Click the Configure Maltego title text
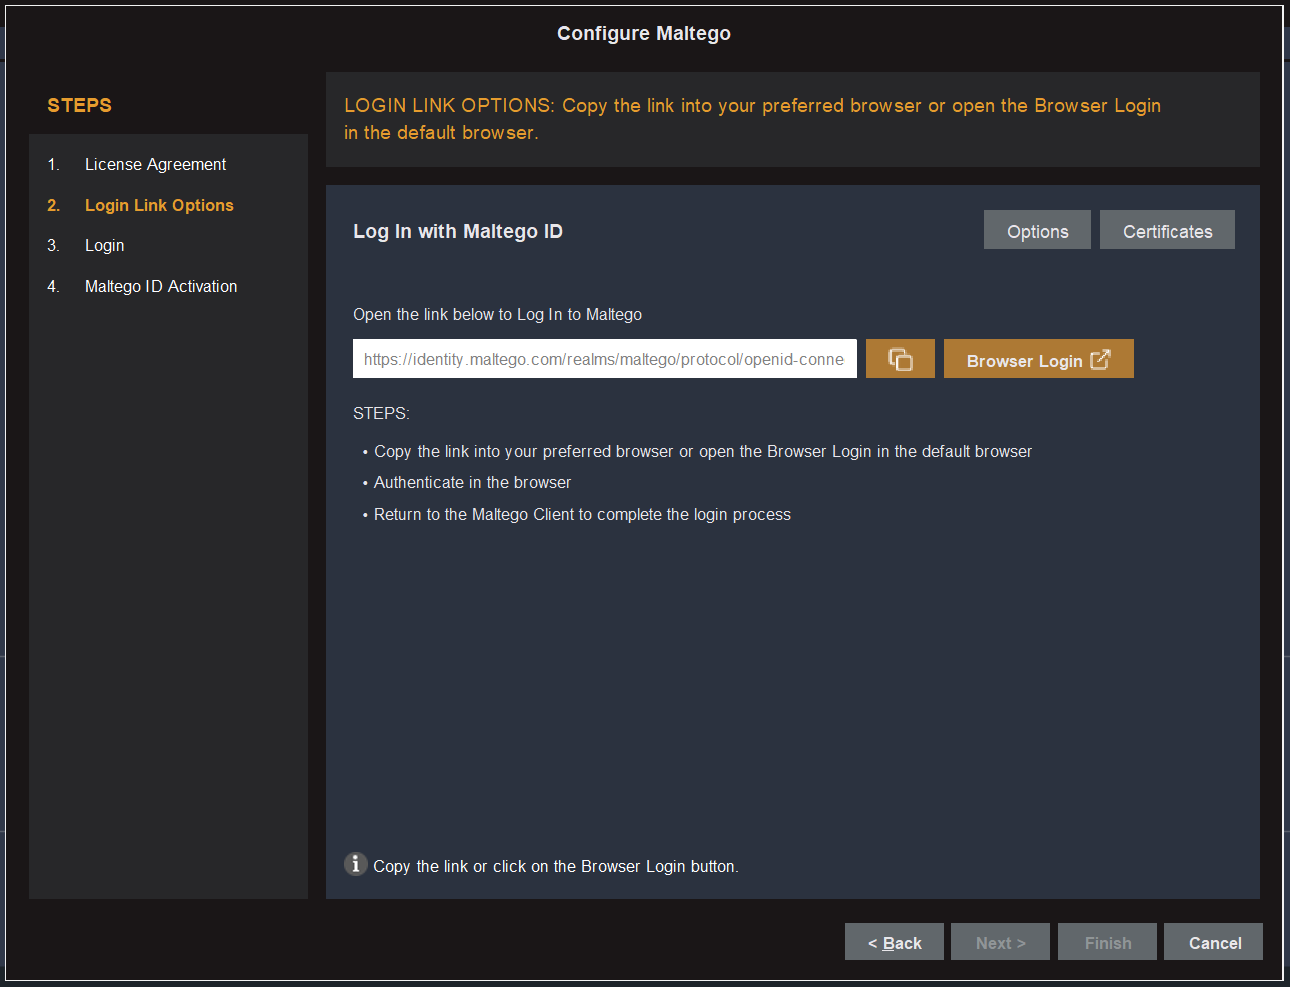The height and width of the screenshot is (987, 1290). click(644, 33)
